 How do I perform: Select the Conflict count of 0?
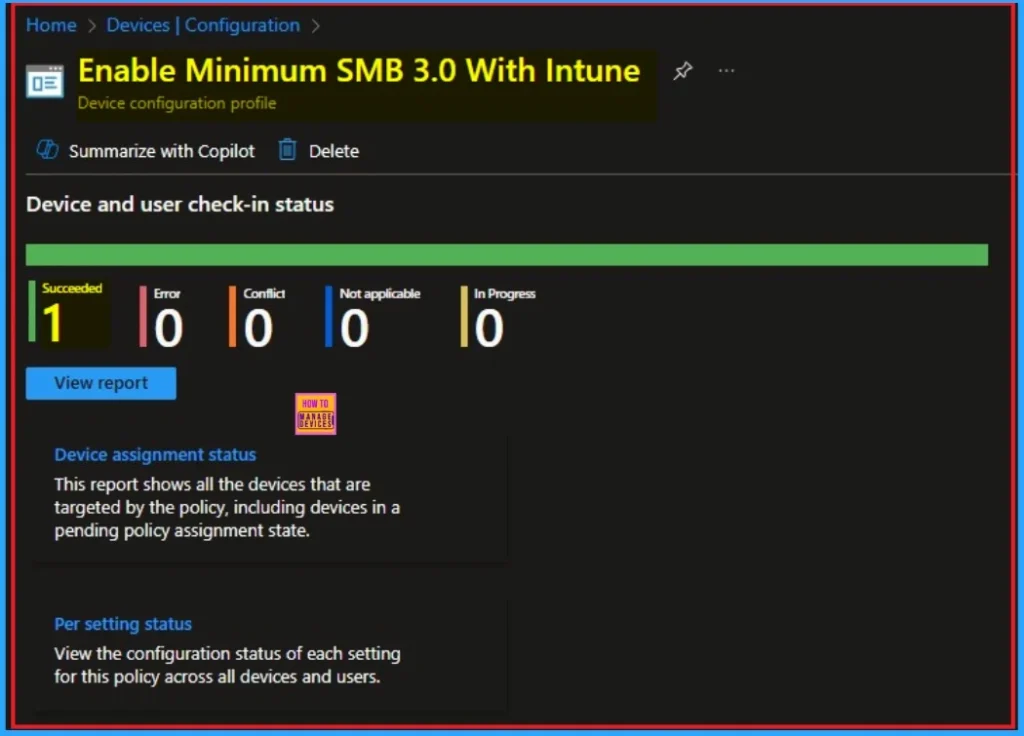pos(258,328)
